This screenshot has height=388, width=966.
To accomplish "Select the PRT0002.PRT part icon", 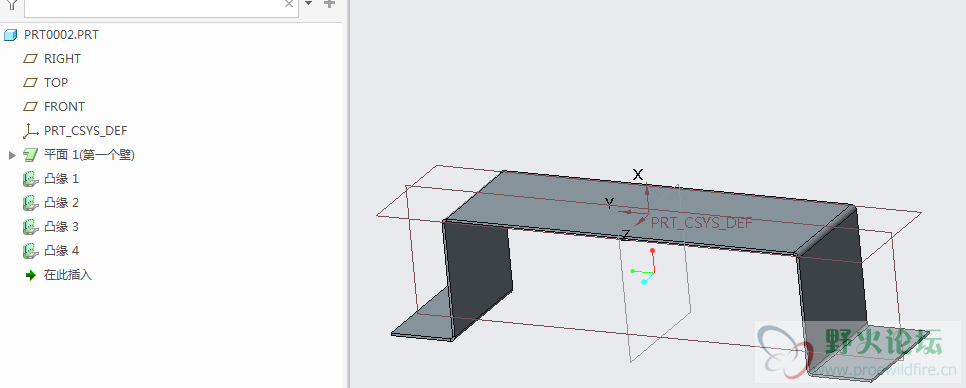I will (x=10, y=35).
